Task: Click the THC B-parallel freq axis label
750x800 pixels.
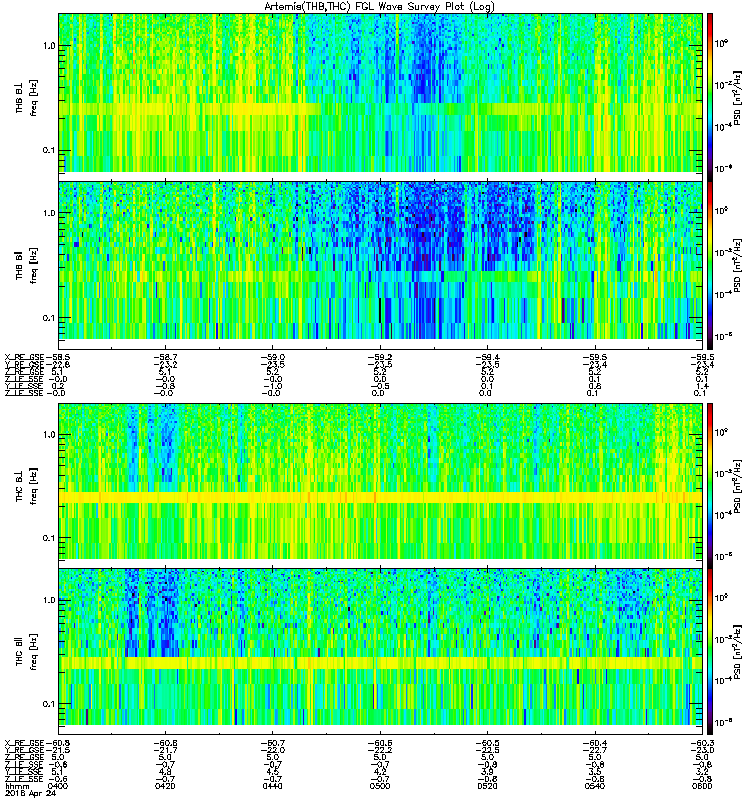Action: [x=34, y=652]
